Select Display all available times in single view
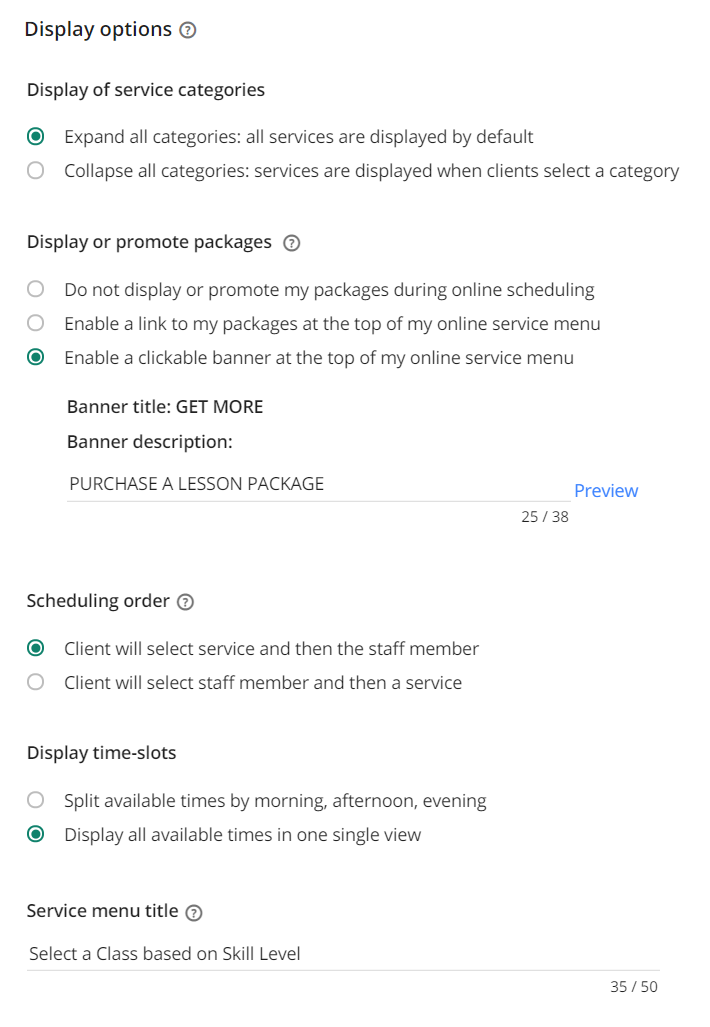 click(36, 834)
